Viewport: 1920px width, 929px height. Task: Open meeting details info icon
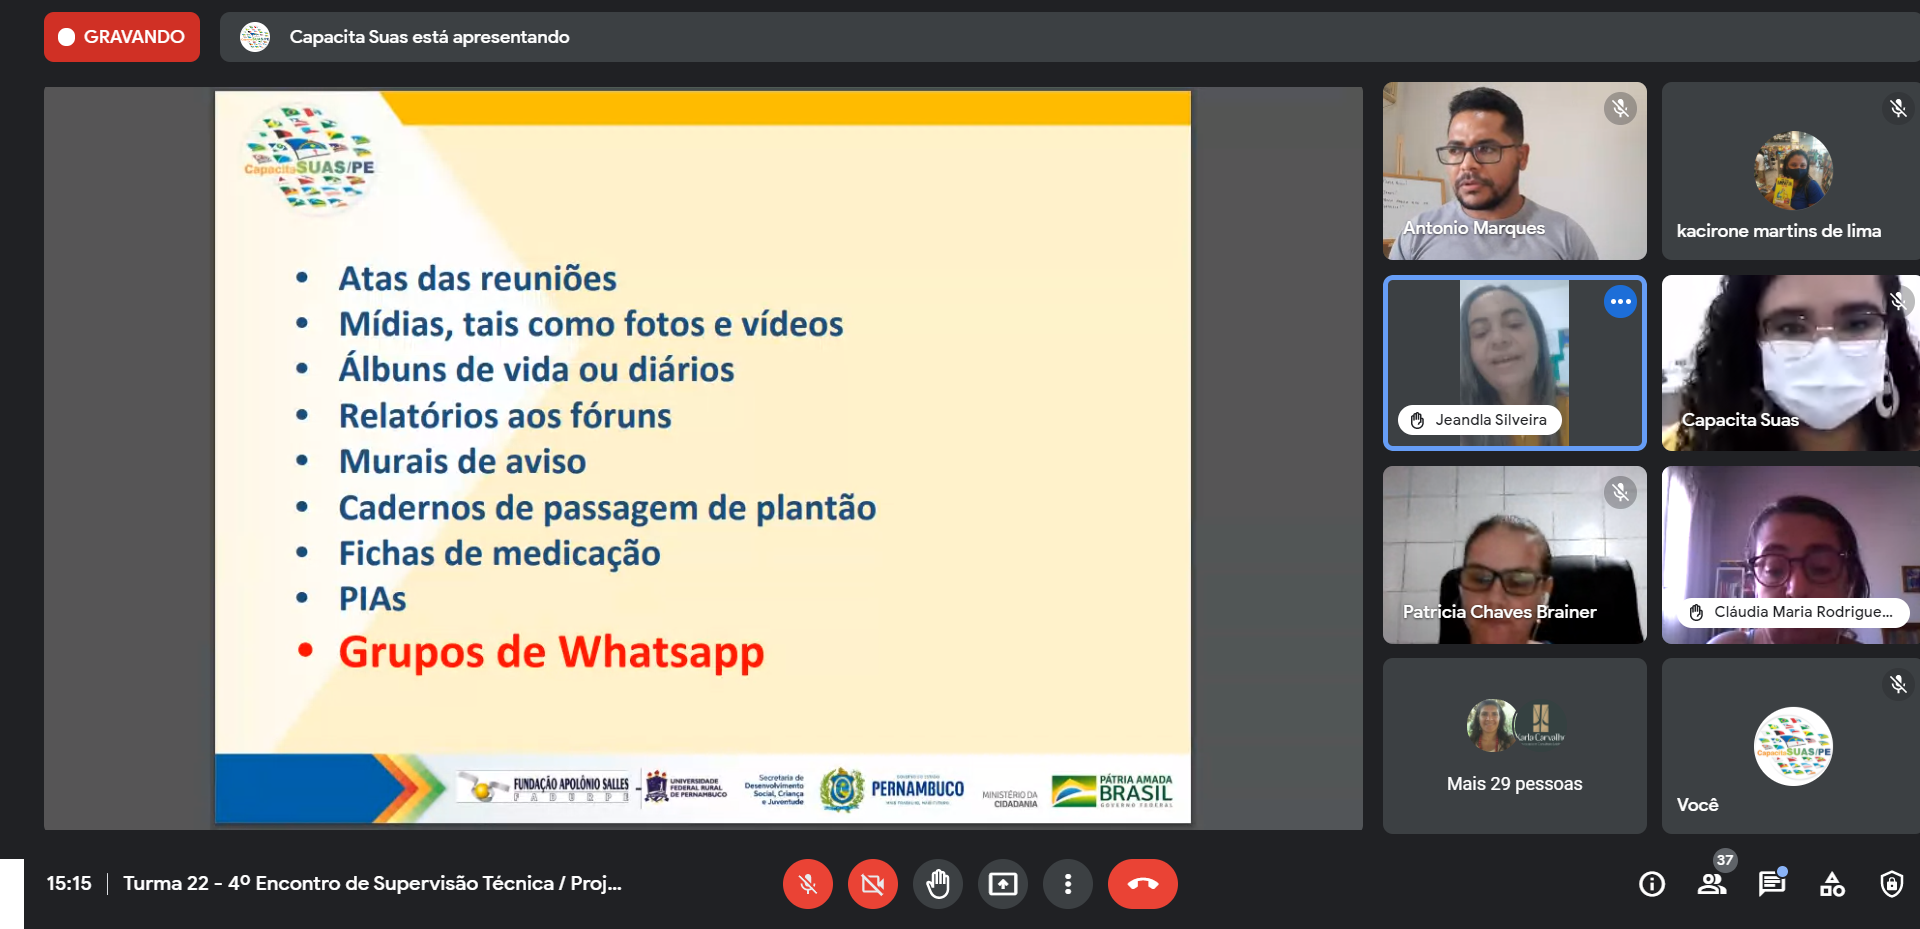pos(1651,884)
